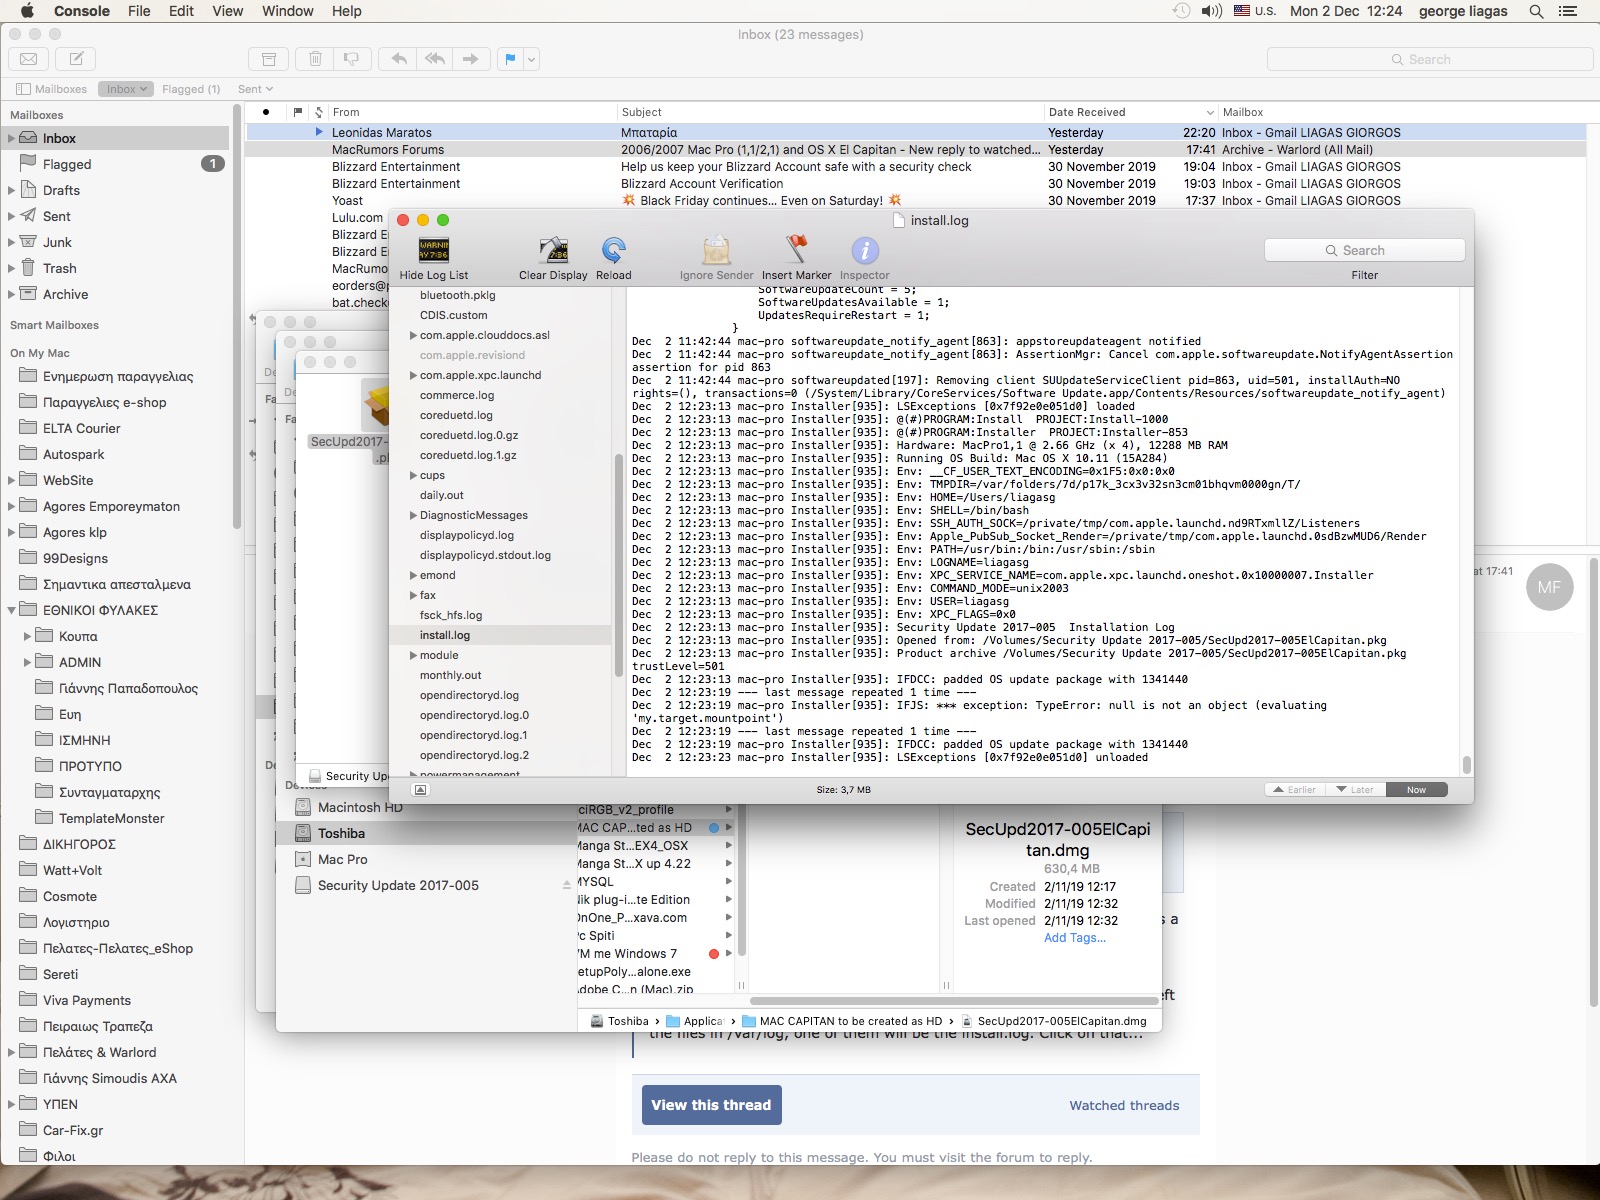1600x1200 pixels.
Task: Expand the com.apple.xpc.launchd folder
Action: 413,375
